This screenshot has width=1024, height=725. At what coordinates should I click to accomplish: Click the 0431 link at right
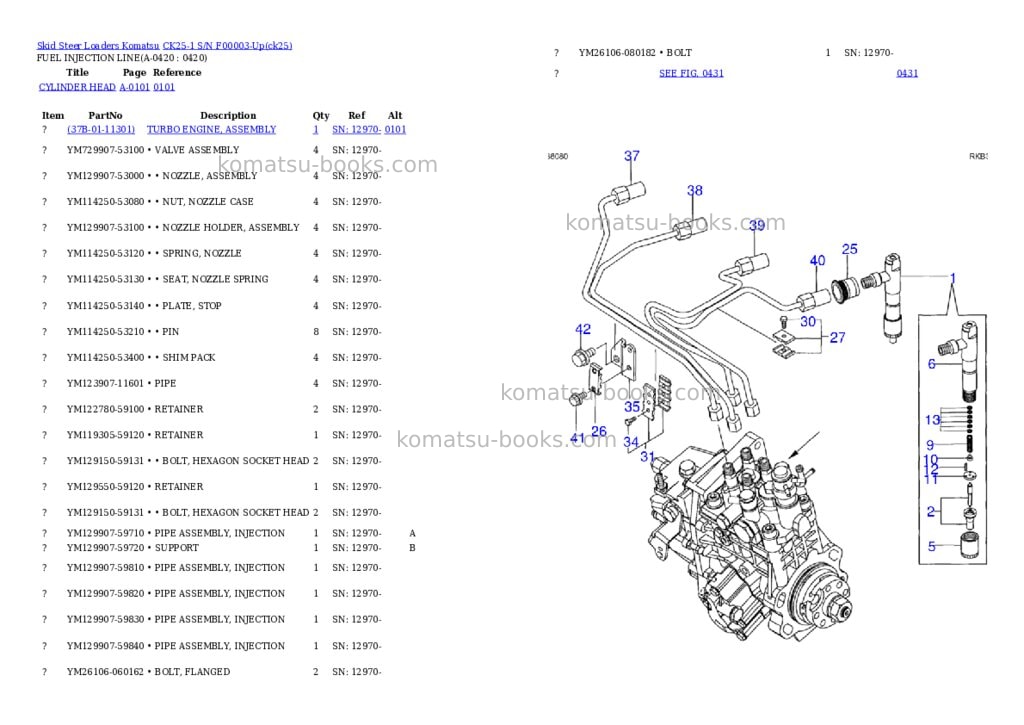point(907,73)
